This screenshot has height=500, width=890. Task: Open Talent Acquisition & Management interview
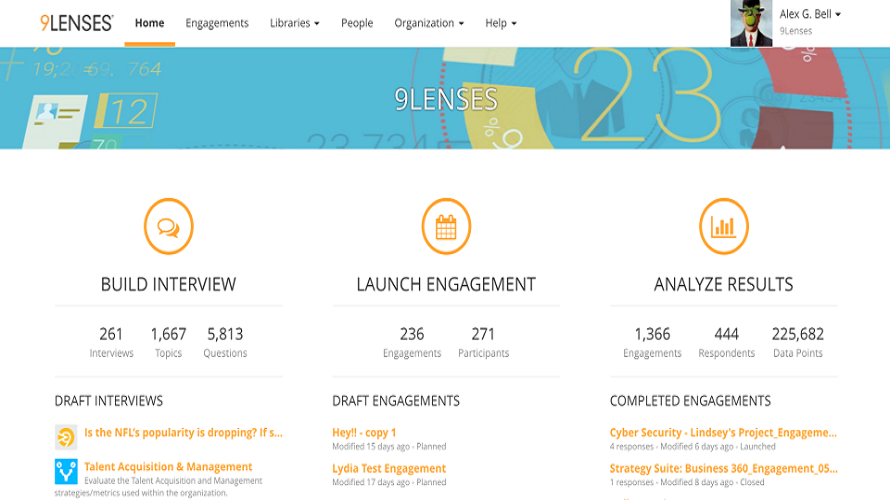pos(168,467)
